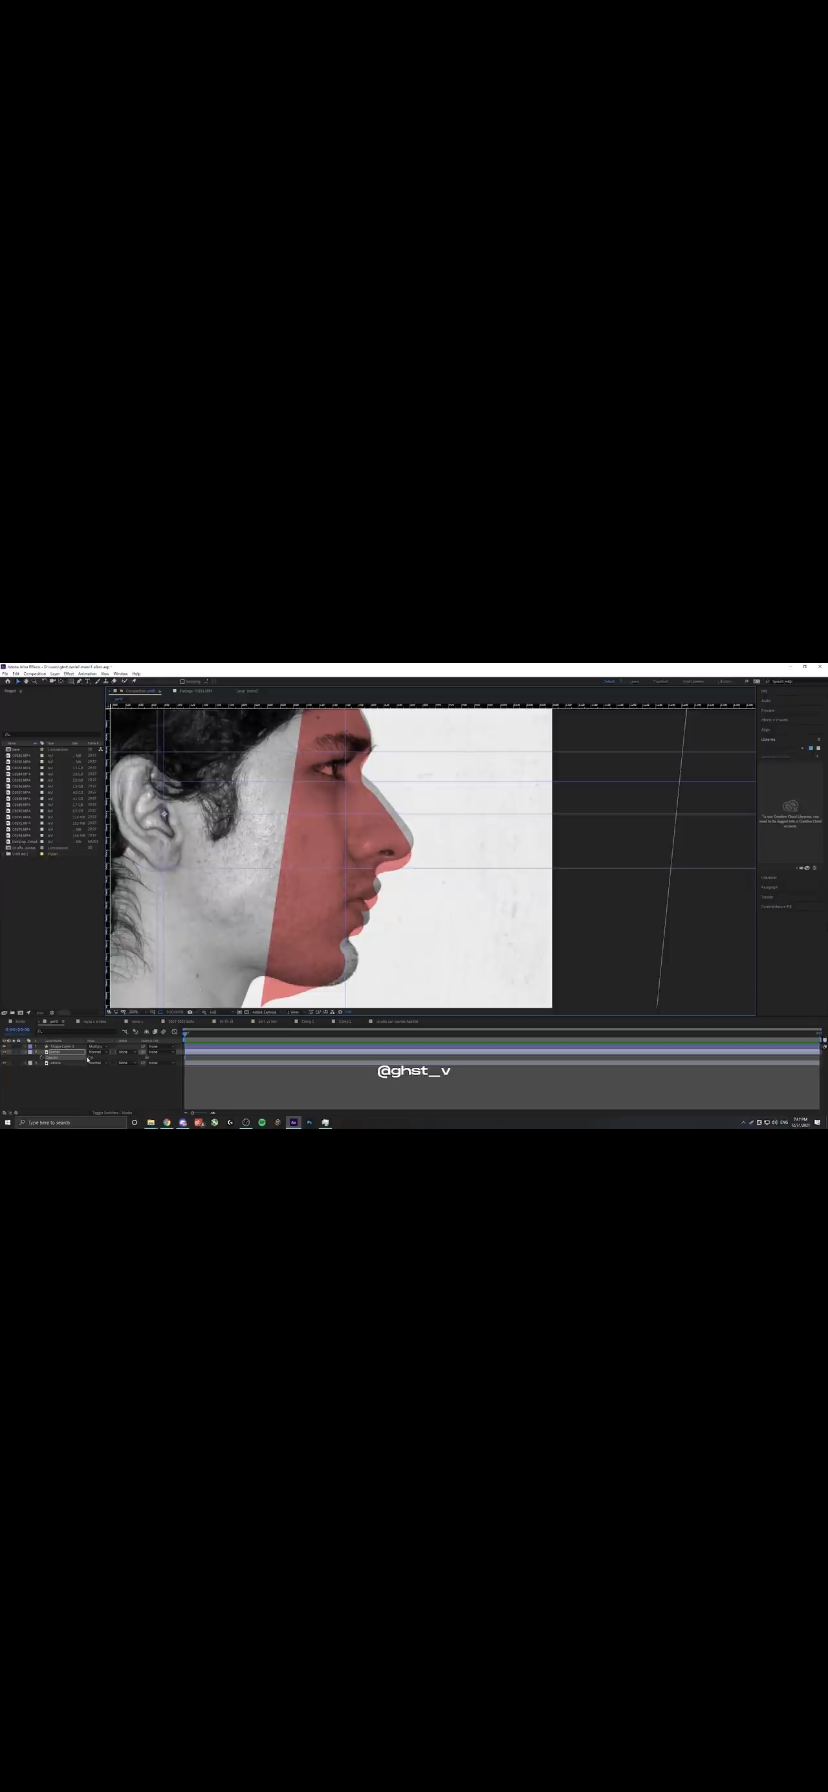Select the Shape Layer 1 layer name
The height and width of the screenshot is (1792, 828).
(x=62, y=1046)
